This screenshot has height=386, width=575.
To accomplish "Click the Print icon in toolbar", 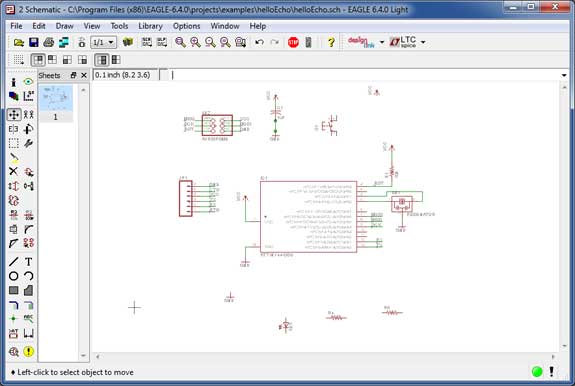I will (x=49, y=42).
